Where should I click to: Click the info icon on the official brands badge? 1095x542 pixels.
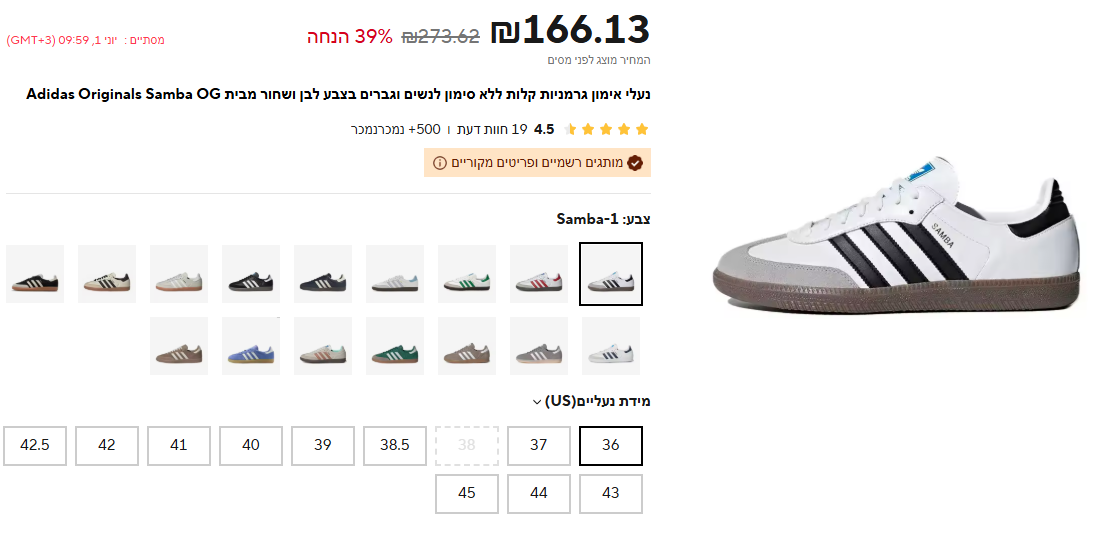440,163
